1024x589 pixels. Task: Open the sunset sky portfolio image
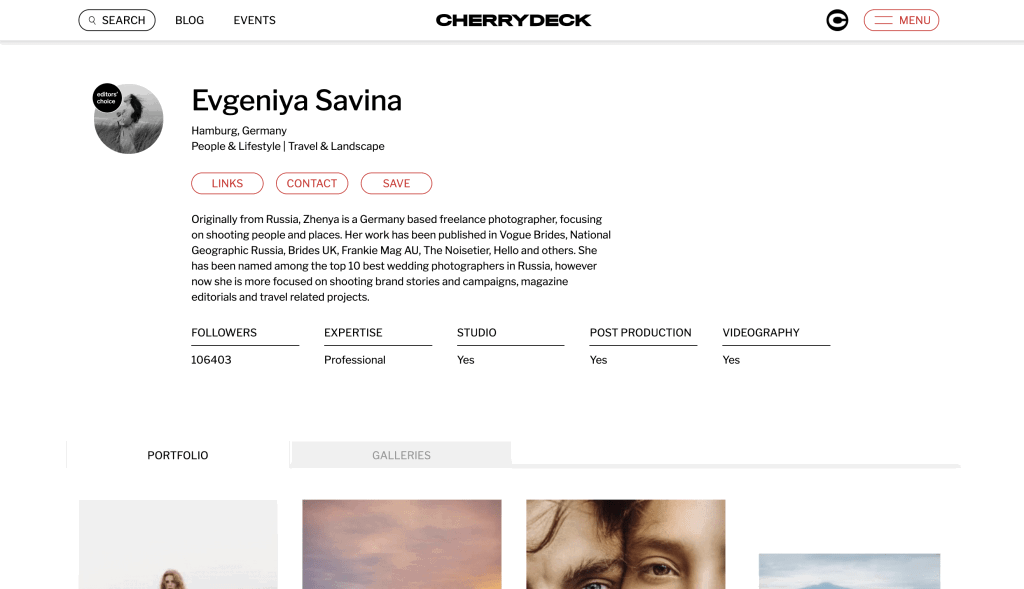click(401, 544)
